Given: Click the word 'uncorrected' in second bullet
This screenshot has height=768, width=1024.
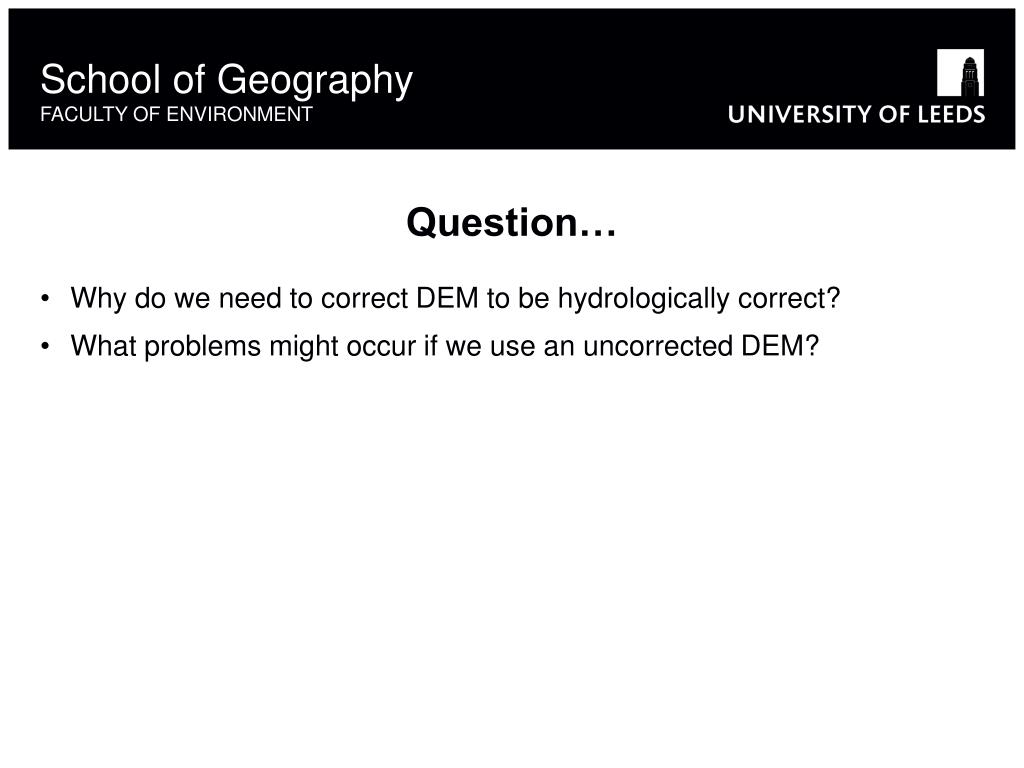Looking at the screenshot, I should [x=658, y=346].
